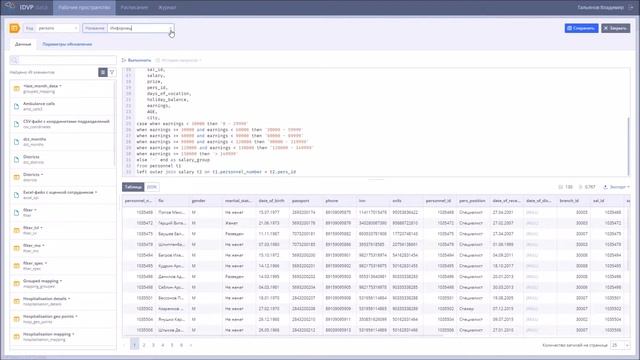Click the table icon of Hospitalisation details
This screenshot has height=360, width=640.
[17, 301]
